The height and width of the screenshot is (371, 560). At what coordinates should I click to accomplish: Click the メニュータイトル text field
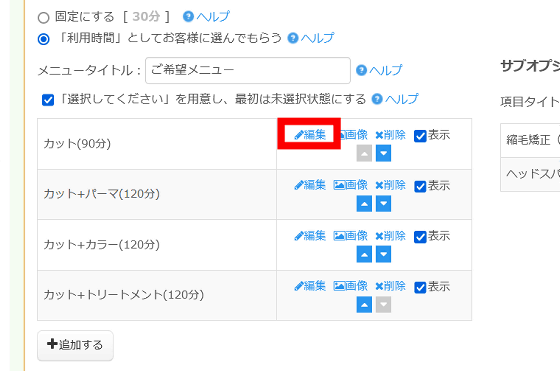[x=248, y=70]
